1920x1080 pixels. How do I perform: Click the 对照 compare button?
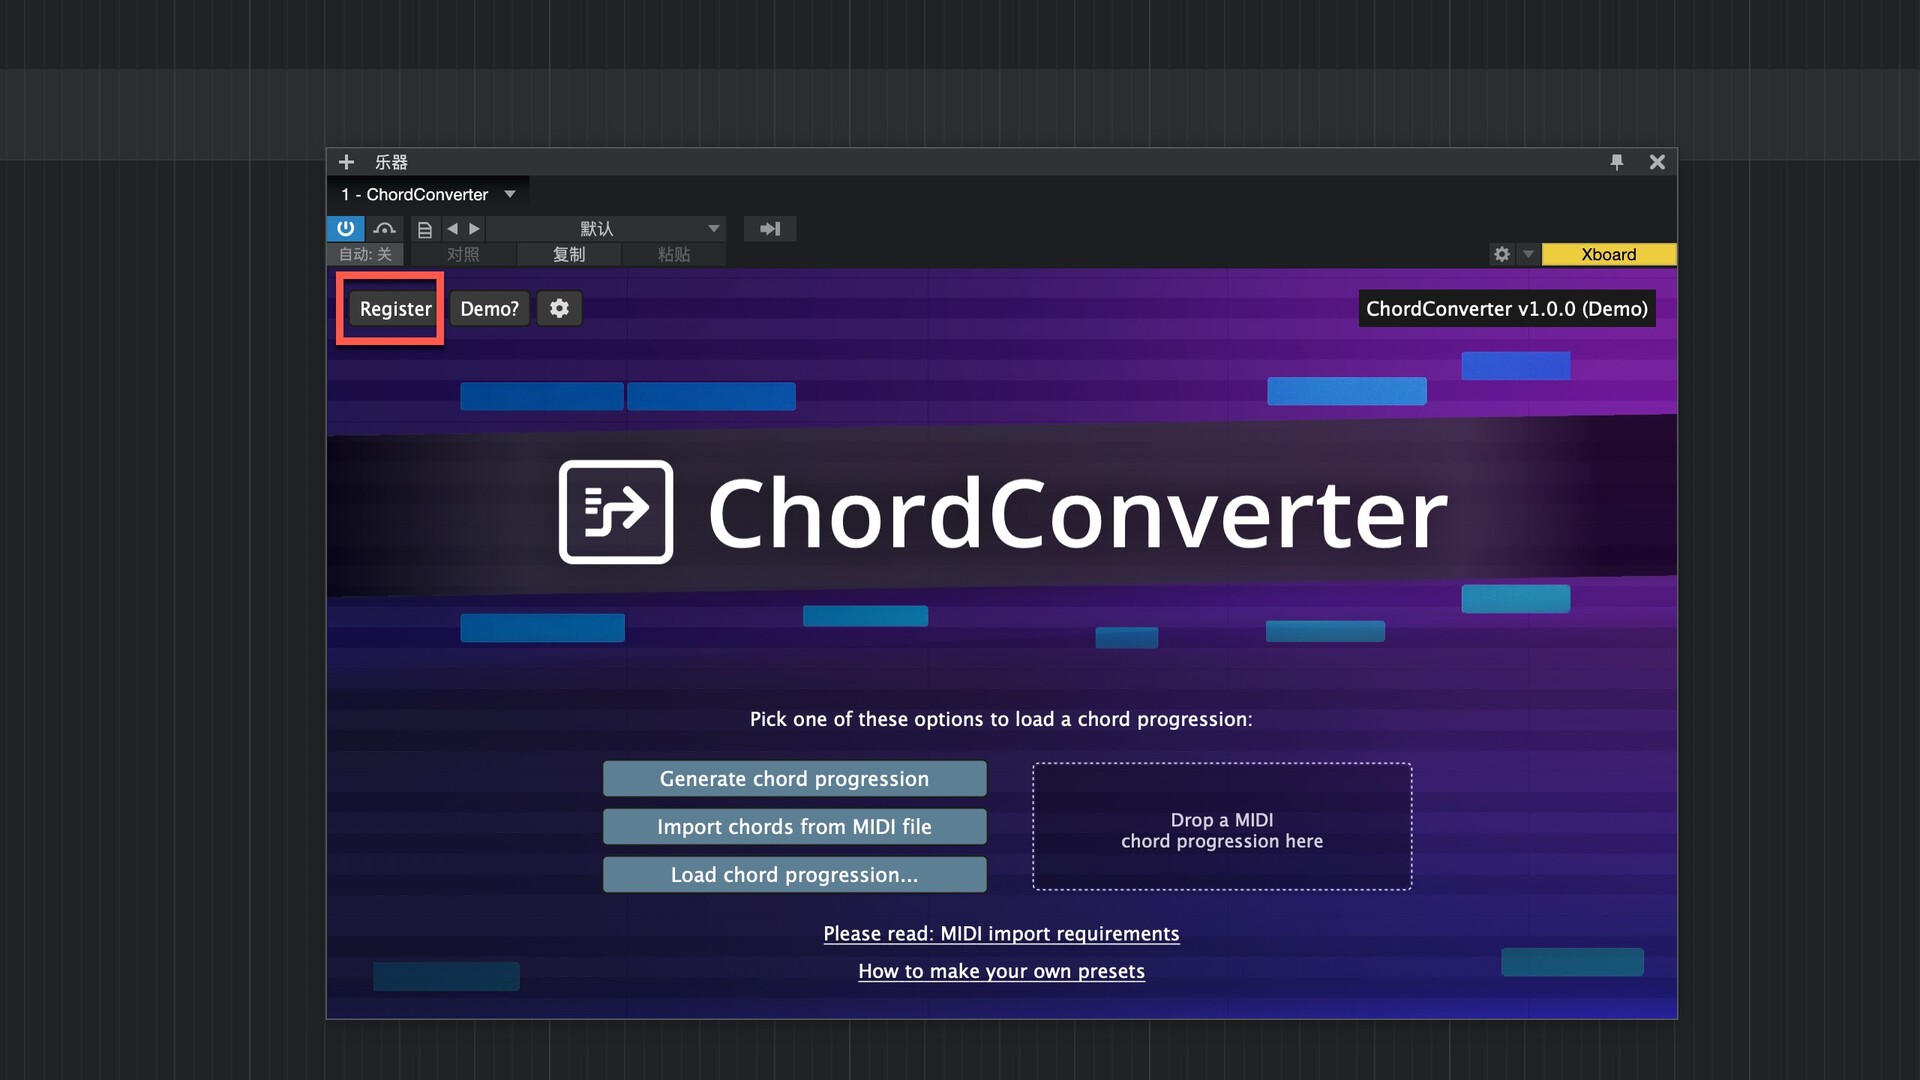coord(463,255)
